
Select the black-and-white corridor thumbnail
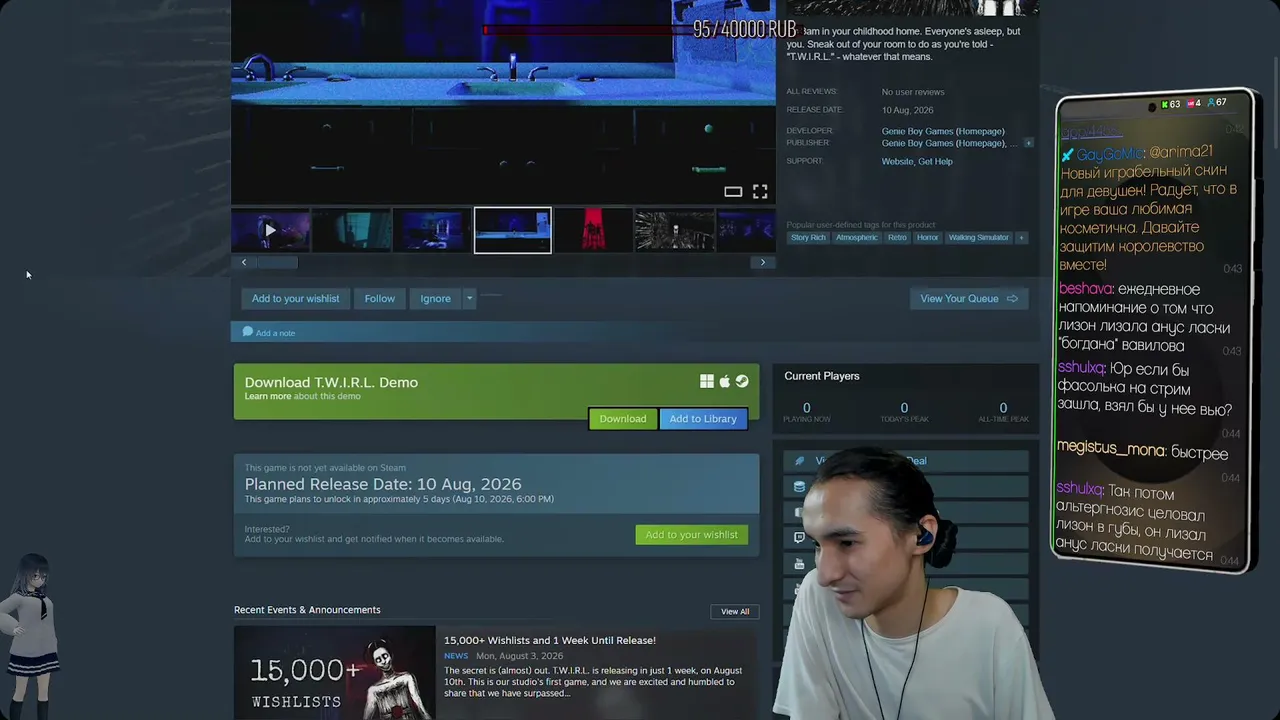point(674,230)
